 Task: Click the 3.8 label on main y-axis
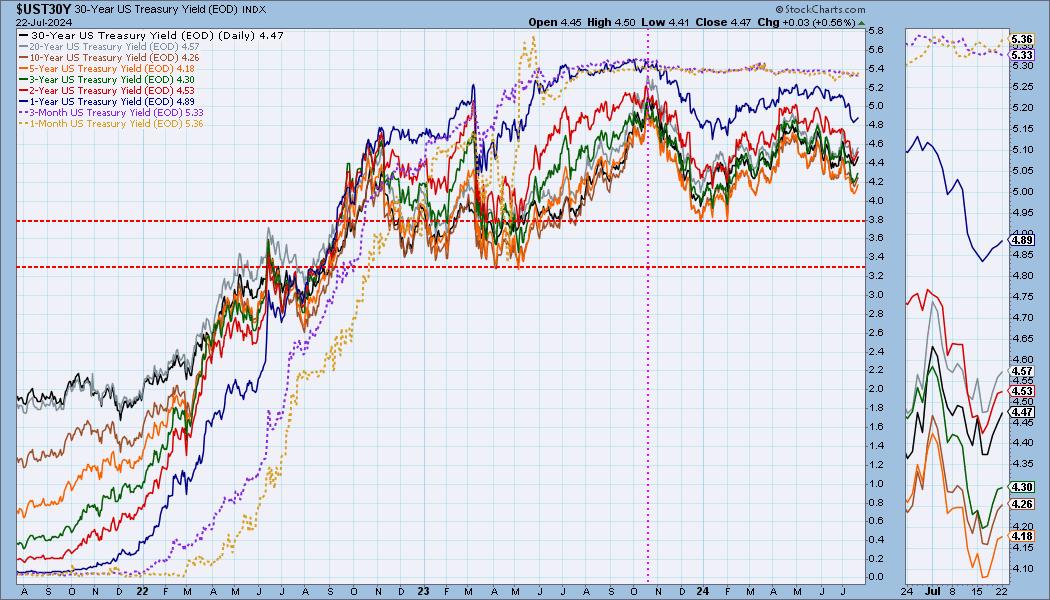[875, 220]
